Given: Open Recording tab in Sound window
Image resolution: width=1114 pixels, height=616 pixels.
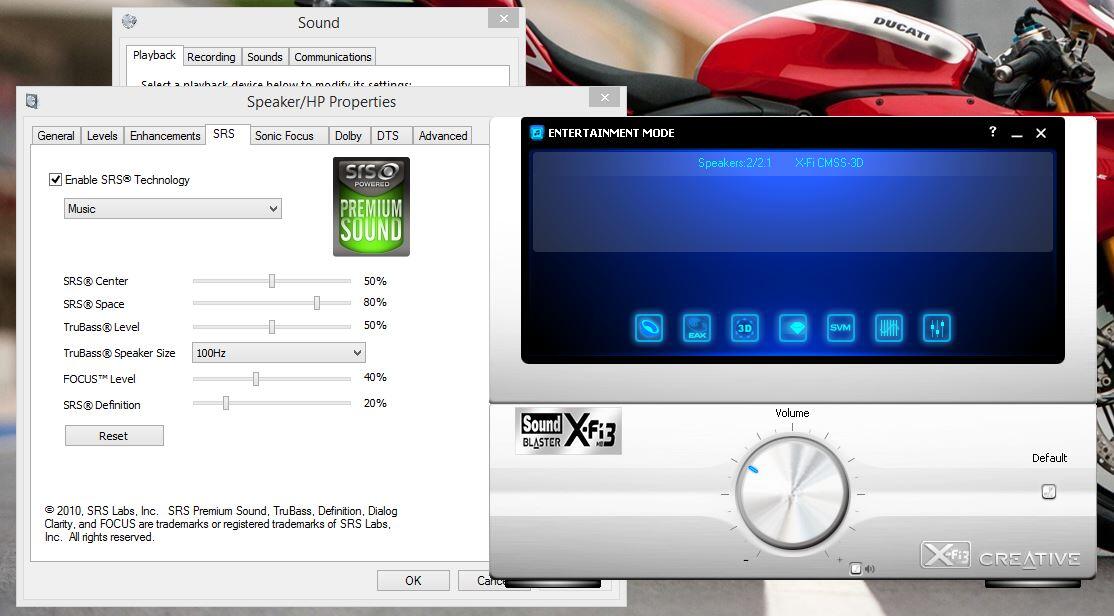Looking at the screenshot, I should (x=211, y=57).
